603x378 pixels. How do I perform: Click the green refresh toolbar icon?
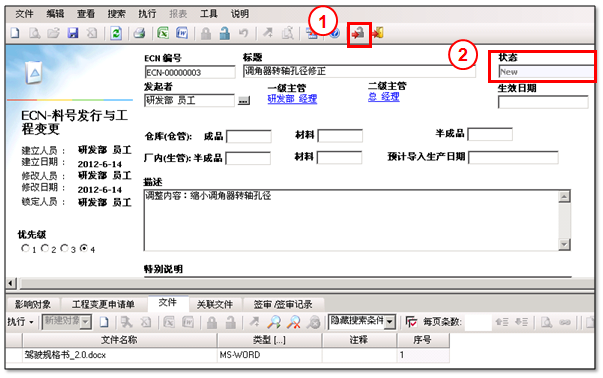116,33
